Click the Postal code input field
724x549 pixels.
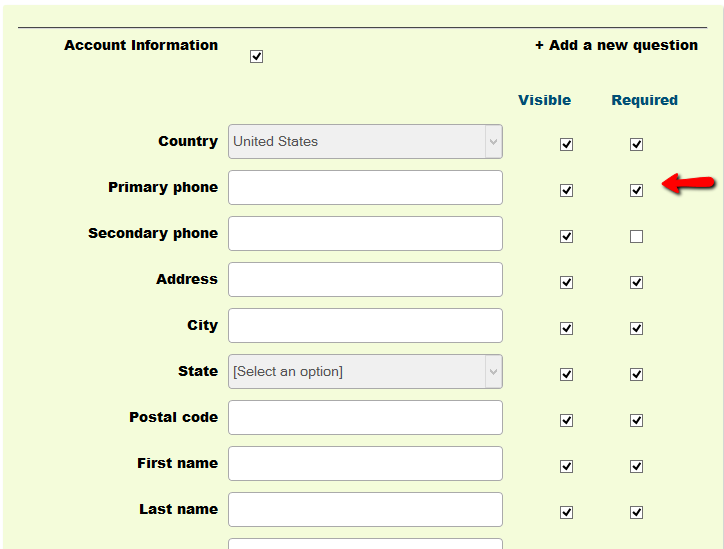tap(365, 418)
